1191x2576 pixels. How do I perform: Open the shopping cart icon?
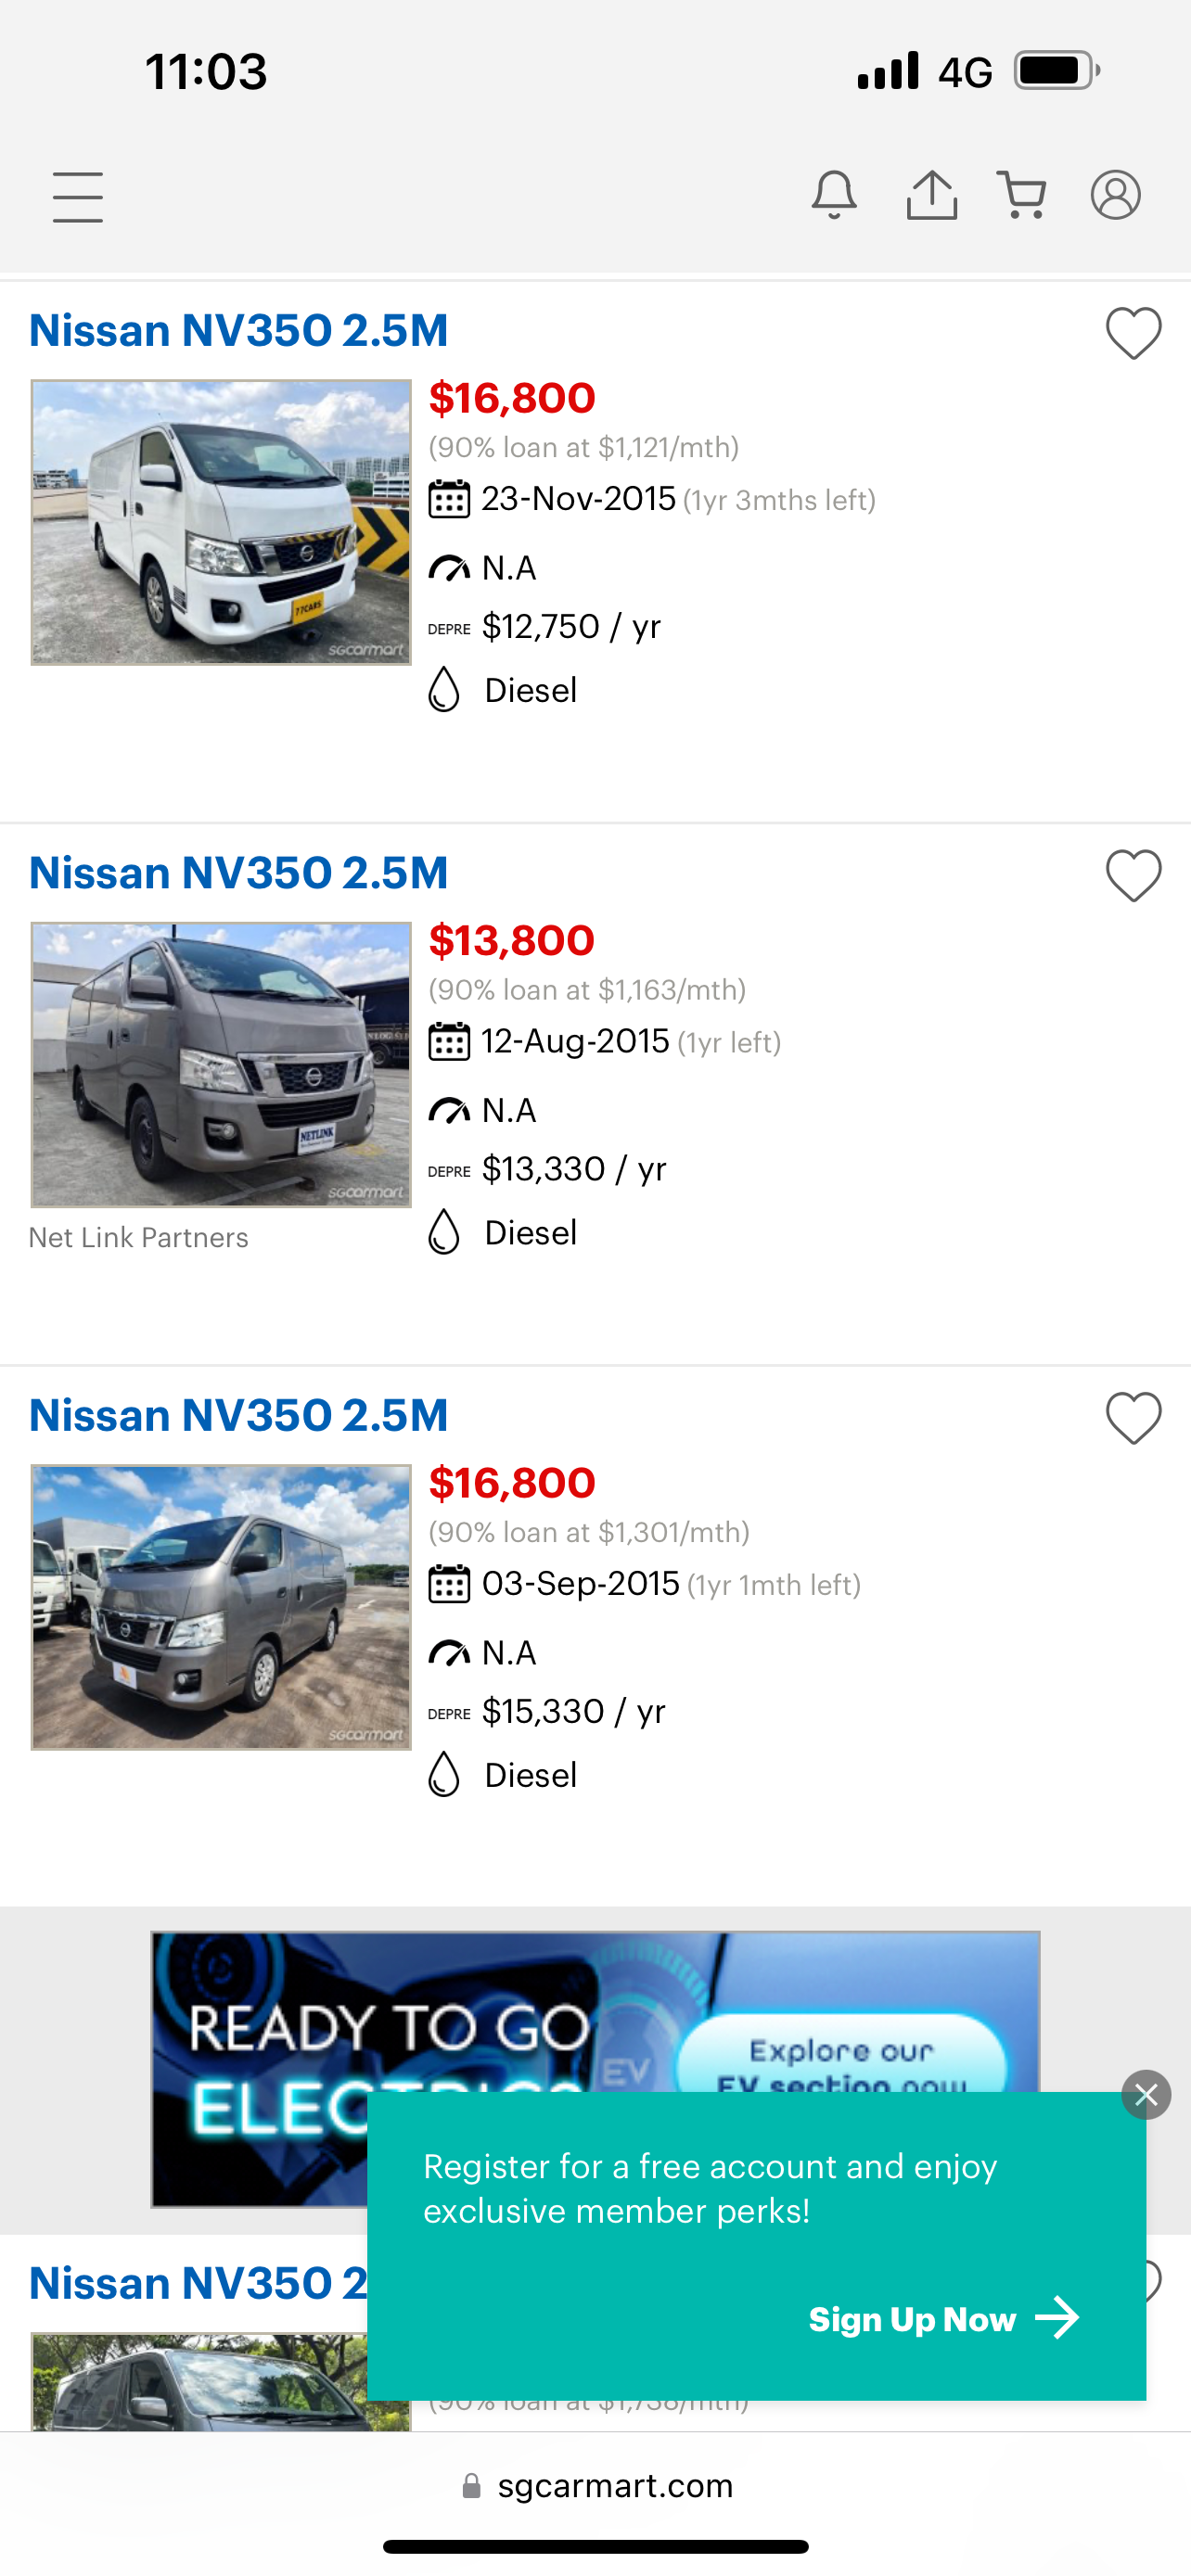[1021, 195]
